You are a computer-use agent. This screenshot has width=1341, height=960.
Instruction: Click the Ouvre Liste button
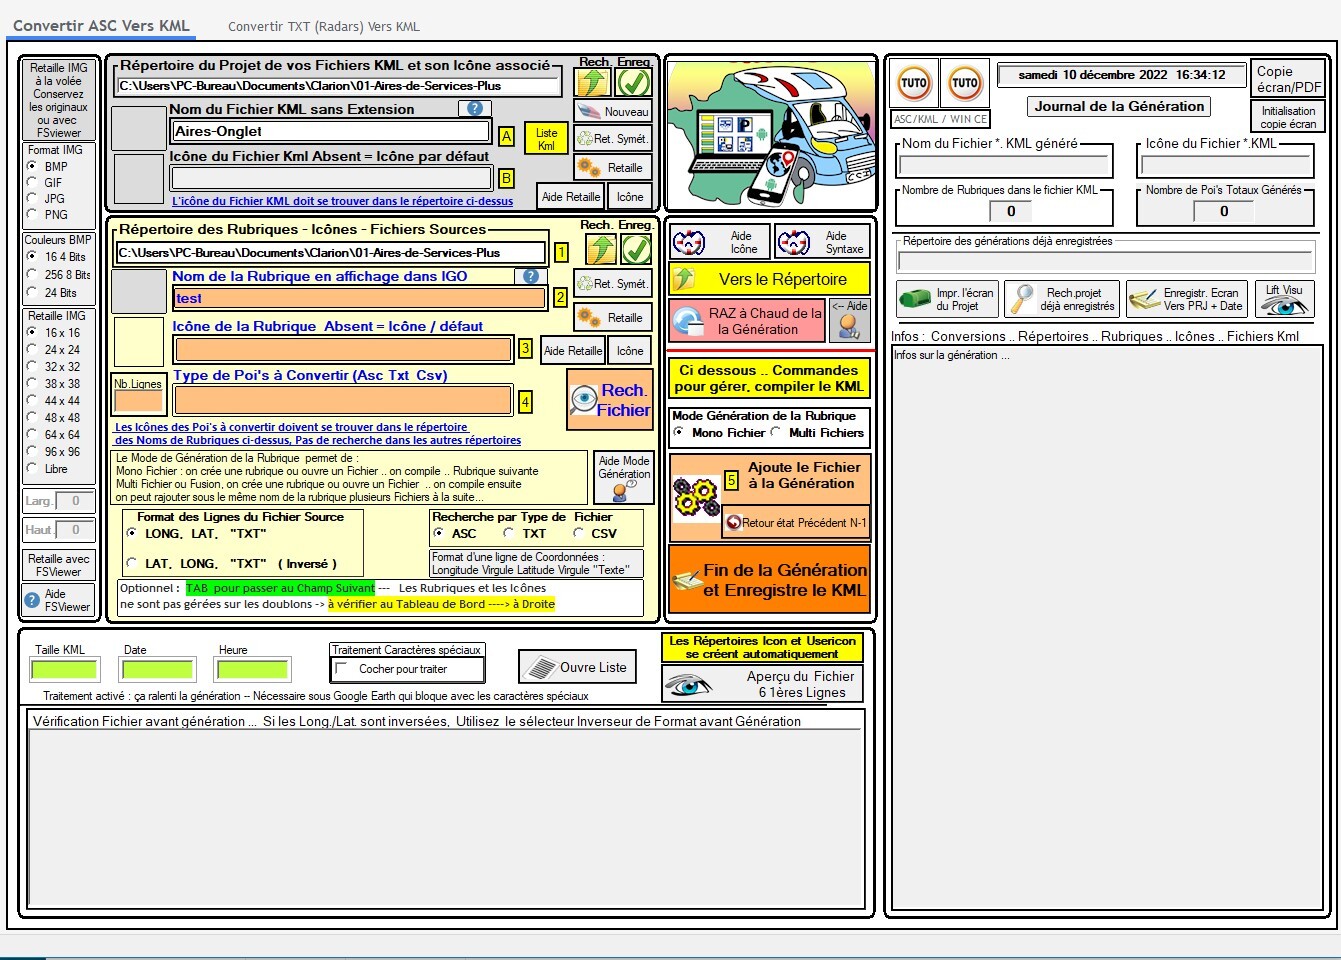(x=577, y=667)
